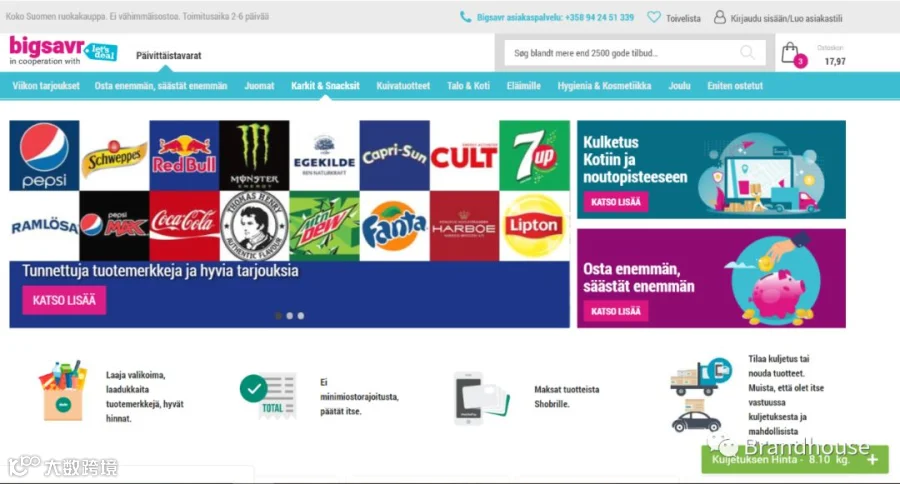Open Joulu category

click(x=679, y=86)
